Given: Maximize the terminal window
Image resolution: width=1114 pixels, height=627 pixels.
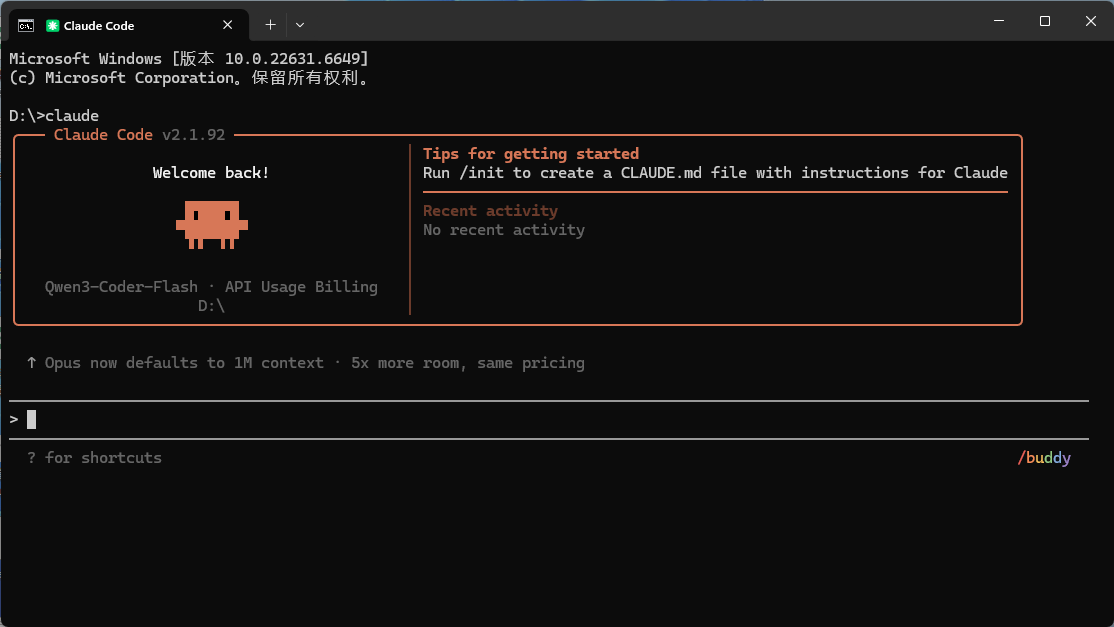Looking at the screenshot, I should pos(1044,21).
